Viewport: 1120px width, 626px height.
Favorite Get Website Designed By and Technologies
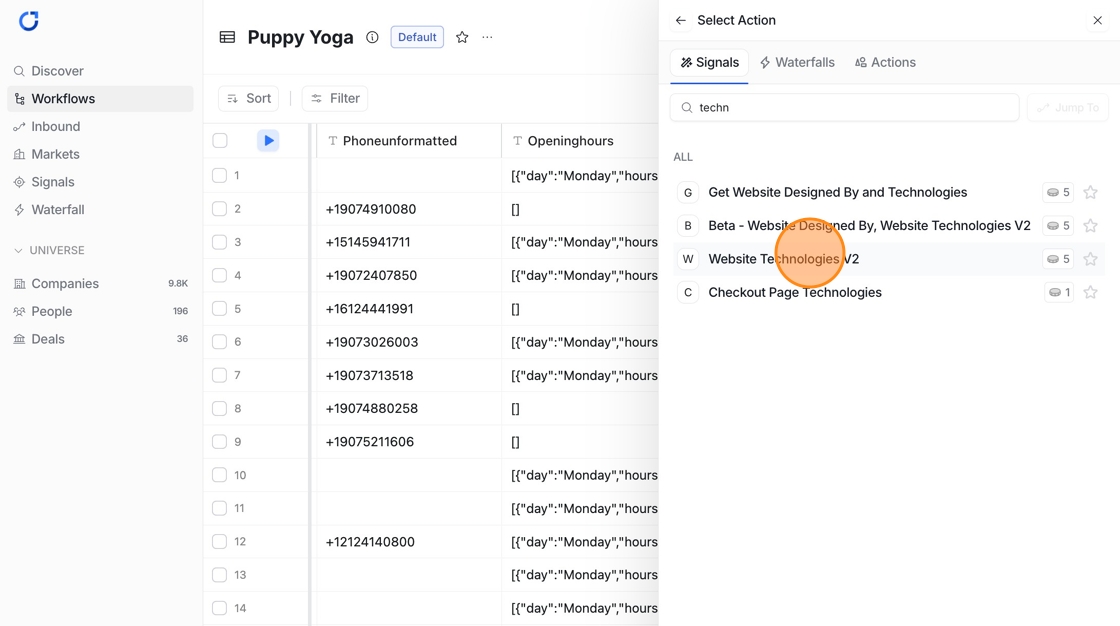point(1090,192)
